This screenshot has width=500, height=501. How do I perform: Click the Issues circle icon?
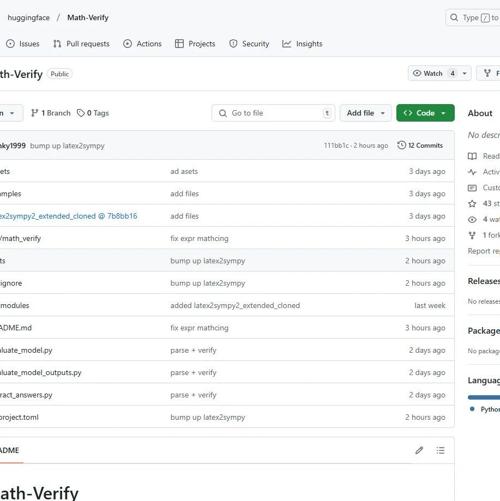click(x=10, y=44)
